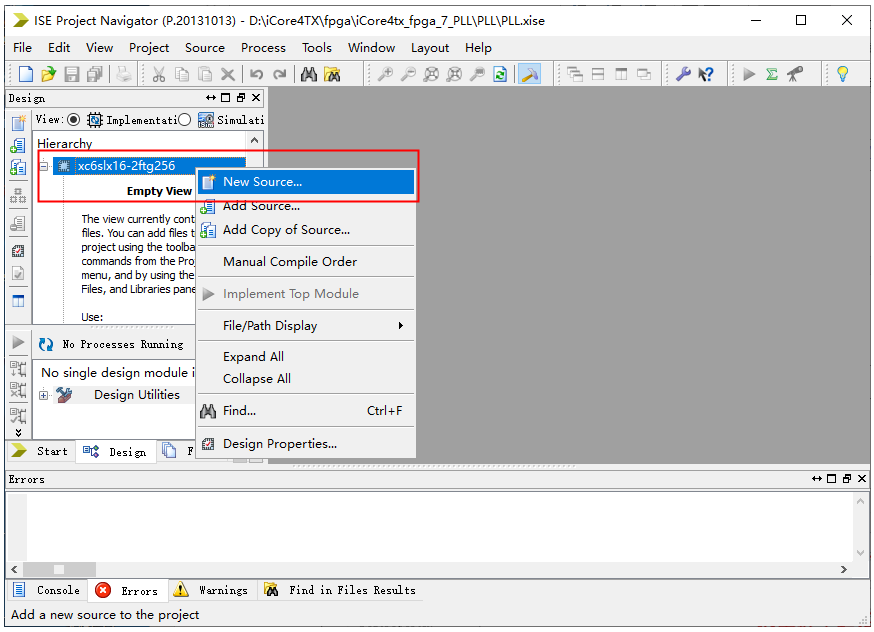Click the green sigma icon
Viewport: 874px width, 632px height.
[772, 74]
